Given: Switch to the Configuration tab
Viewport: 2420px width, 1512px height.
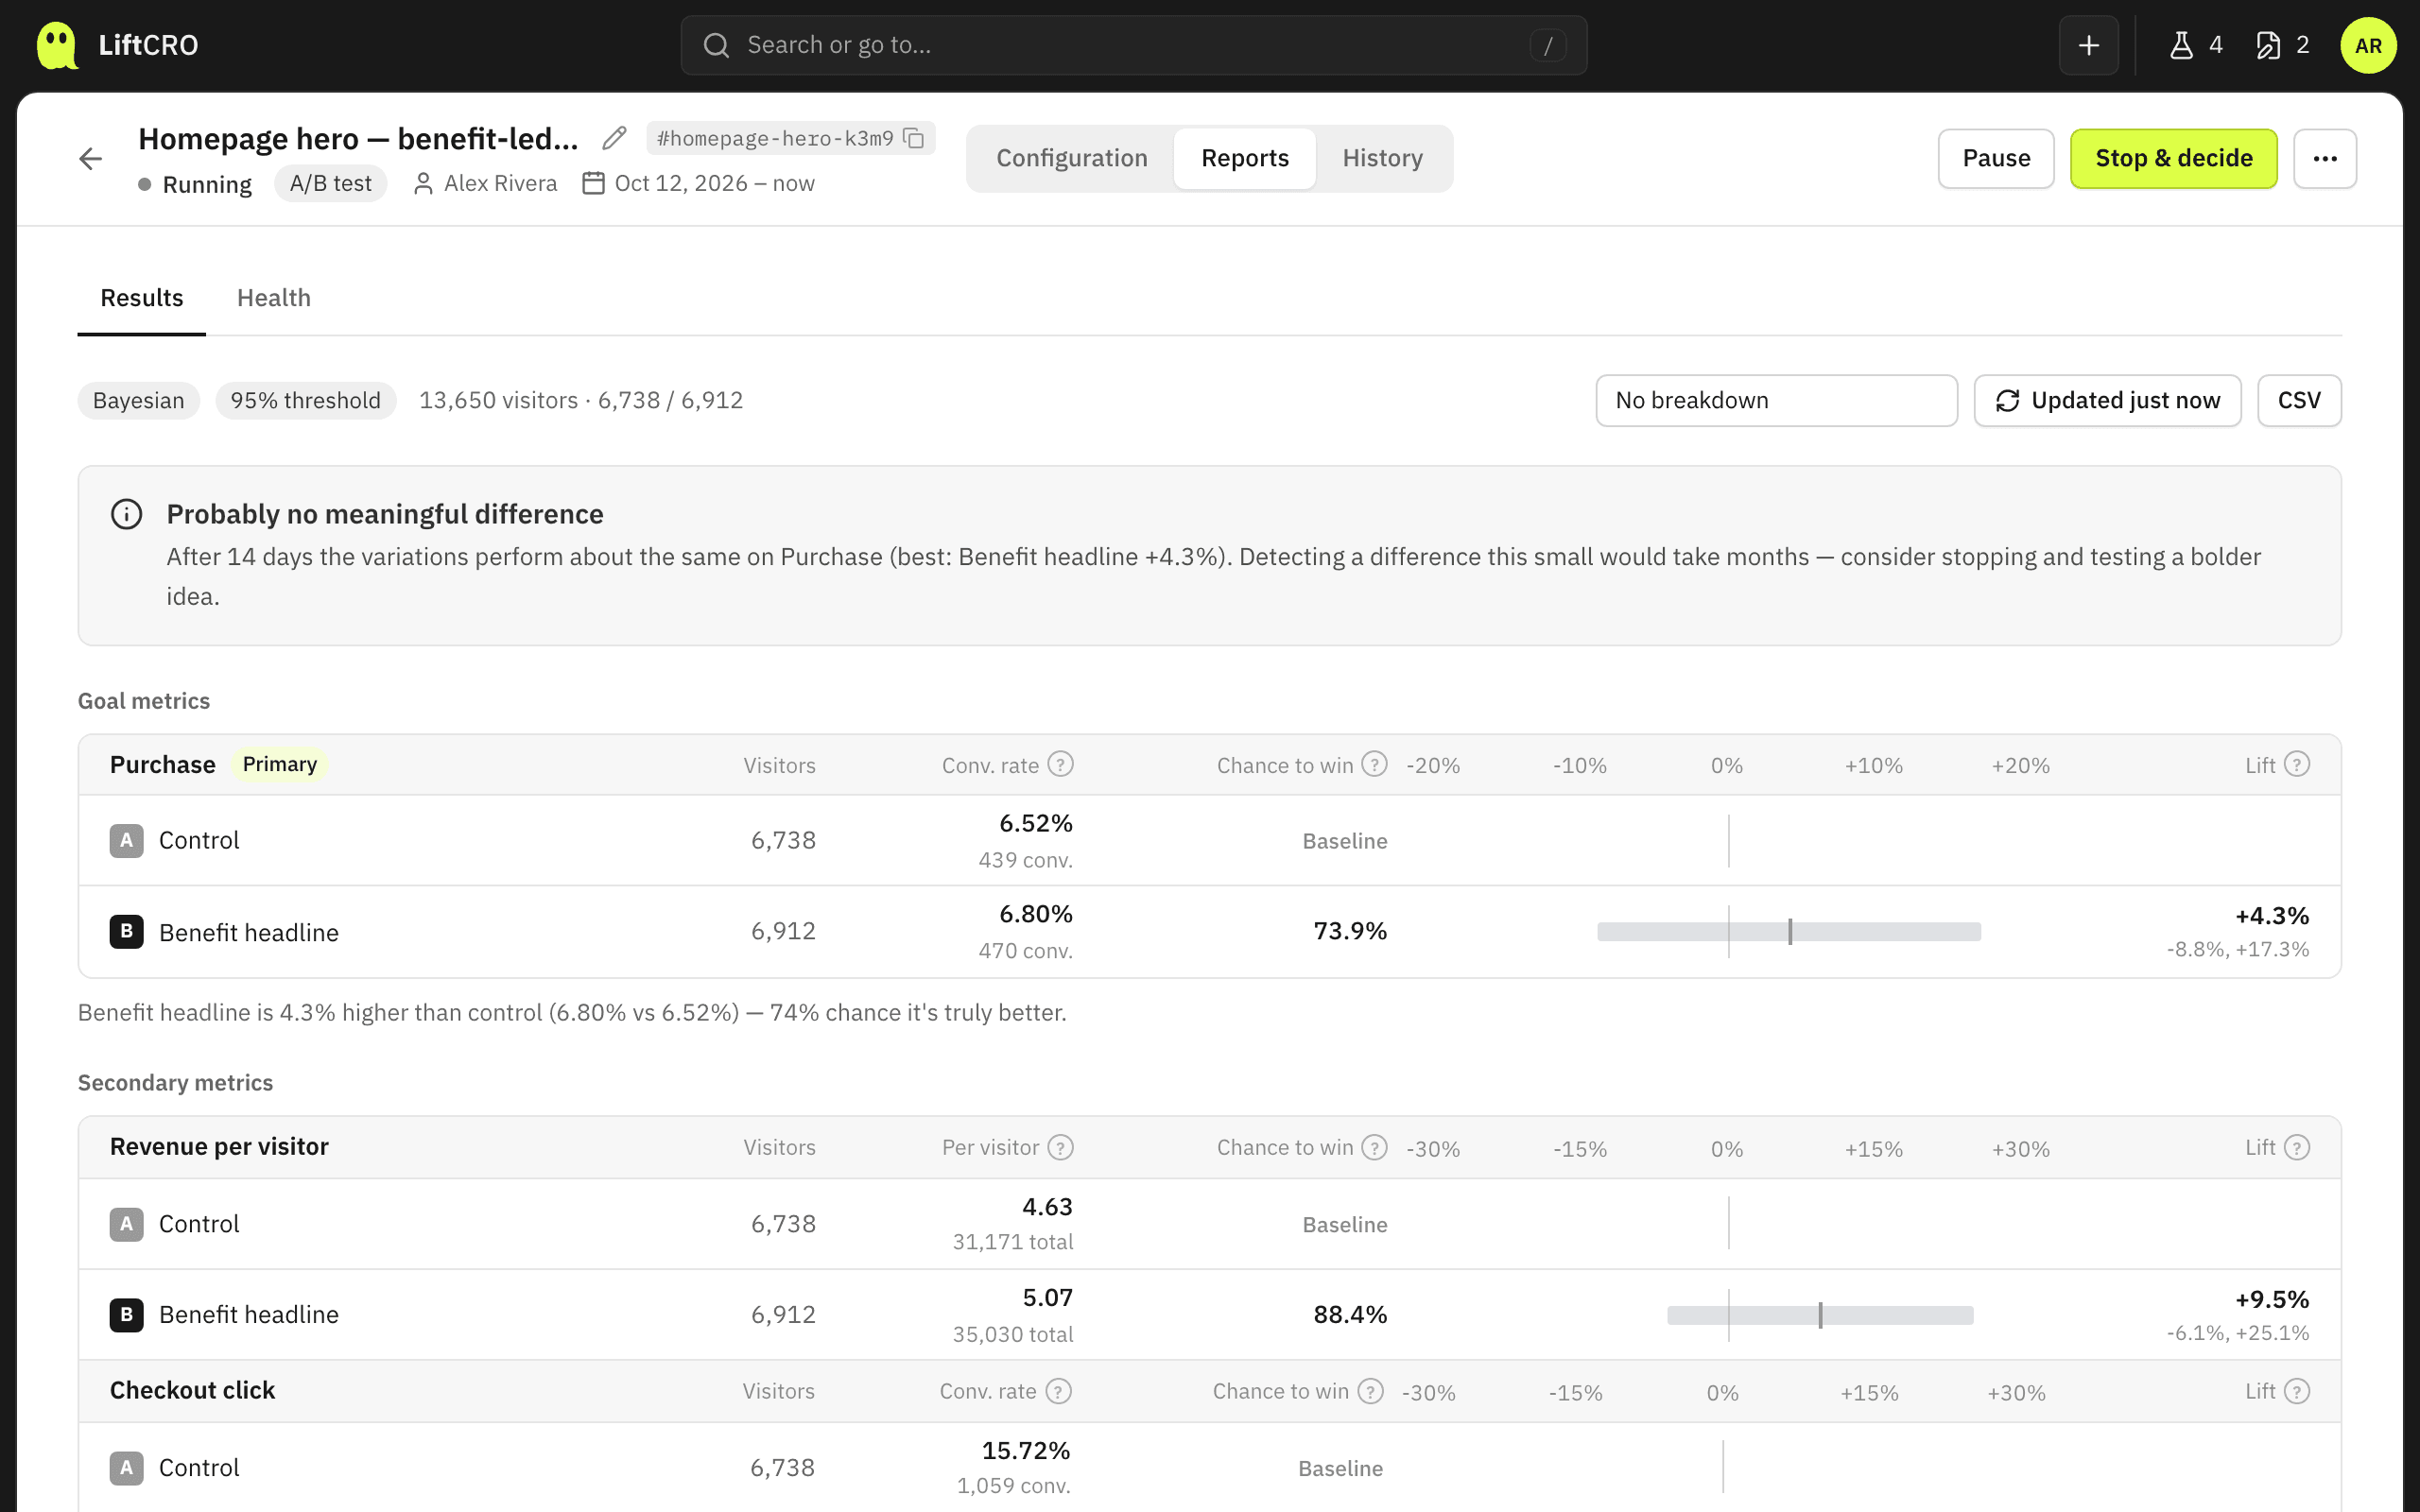Looking at the screenshot, I should point(1071,159).
